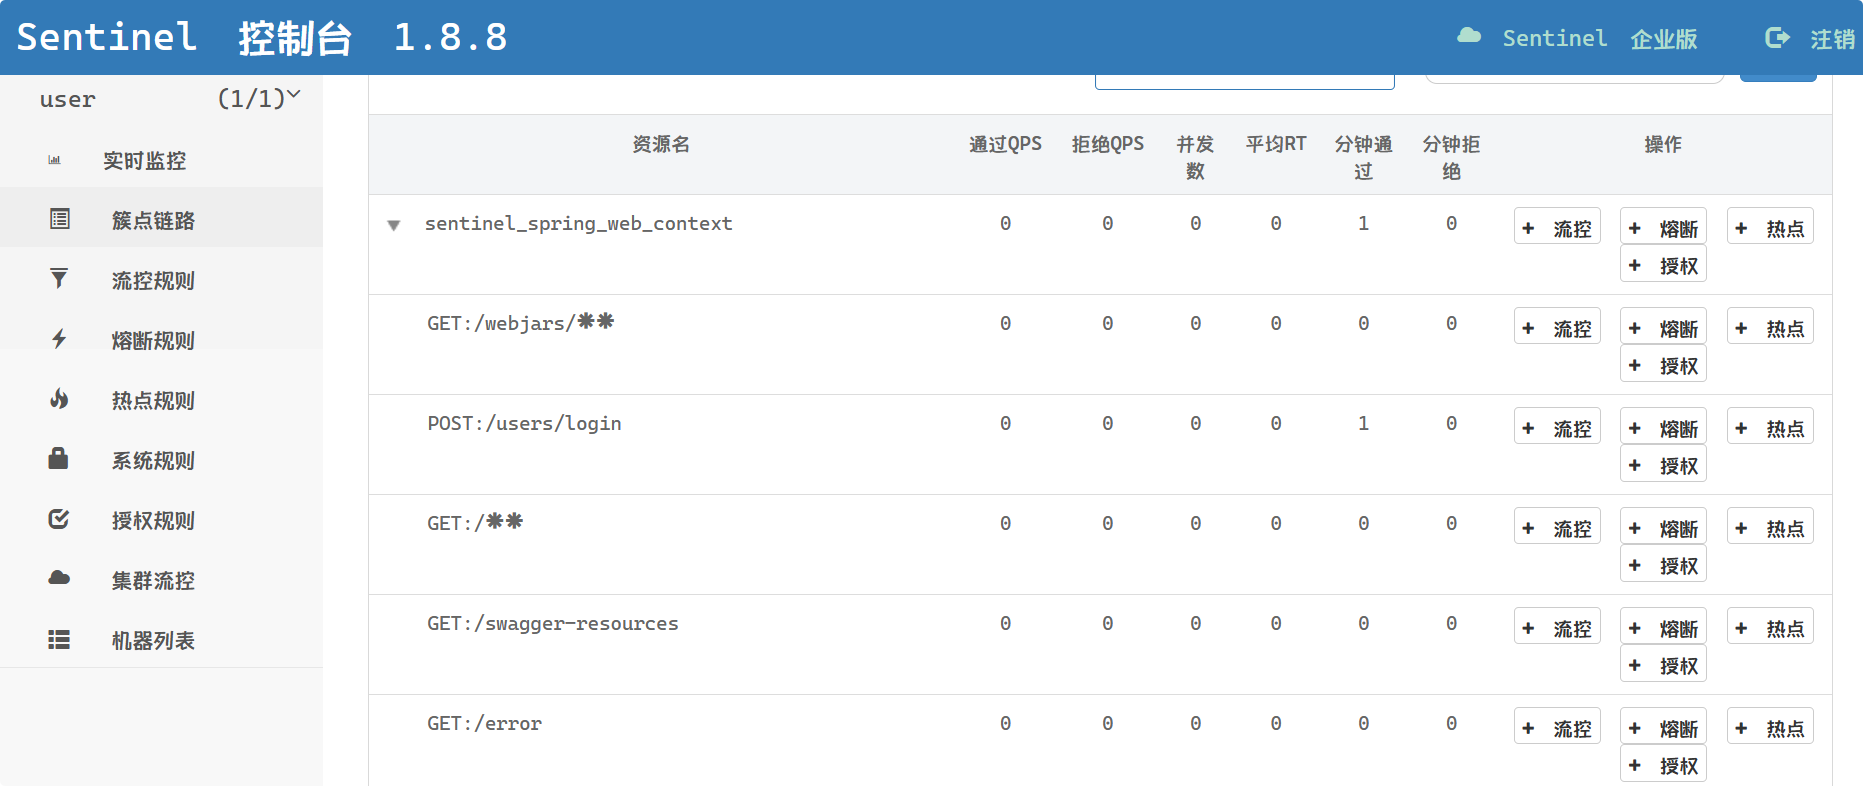Screen dimensions: 1863x786
Task: Add 授权 rule for POST:/users/login
Action: pyautogui.click(x=1663, y=465)
